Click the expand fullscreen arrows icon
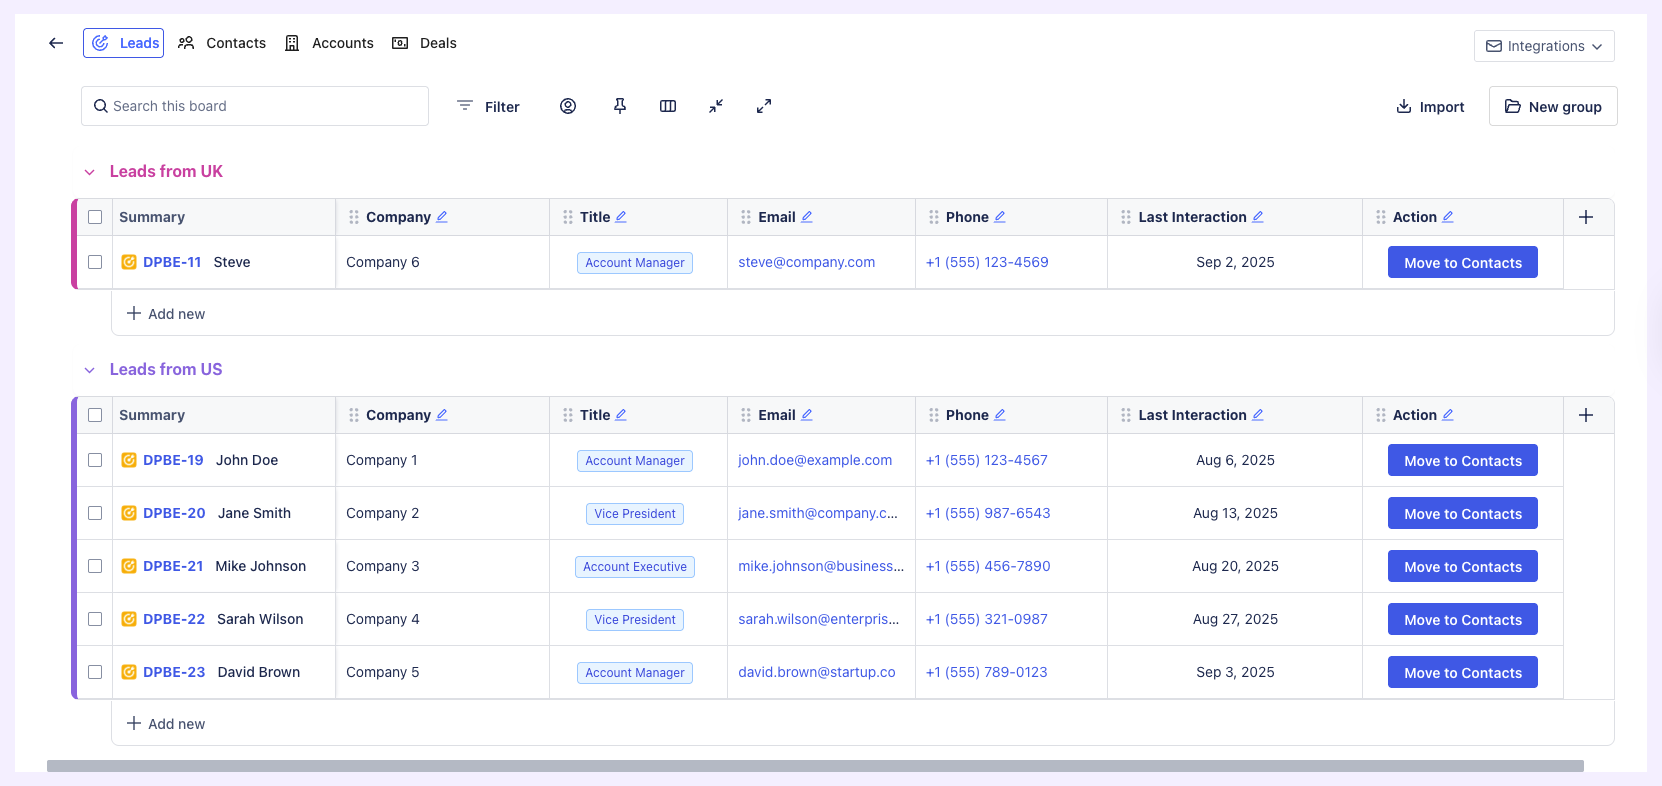This screenshot has width=1662, height=786. [764, 106]
